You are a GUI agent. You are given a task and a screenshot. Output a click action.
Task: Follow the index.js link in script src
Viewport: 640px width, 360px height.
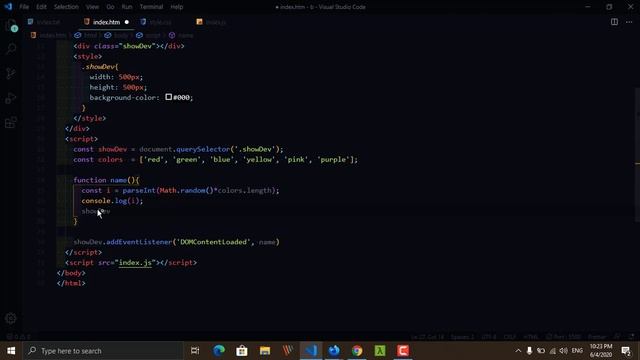point(135,262)
